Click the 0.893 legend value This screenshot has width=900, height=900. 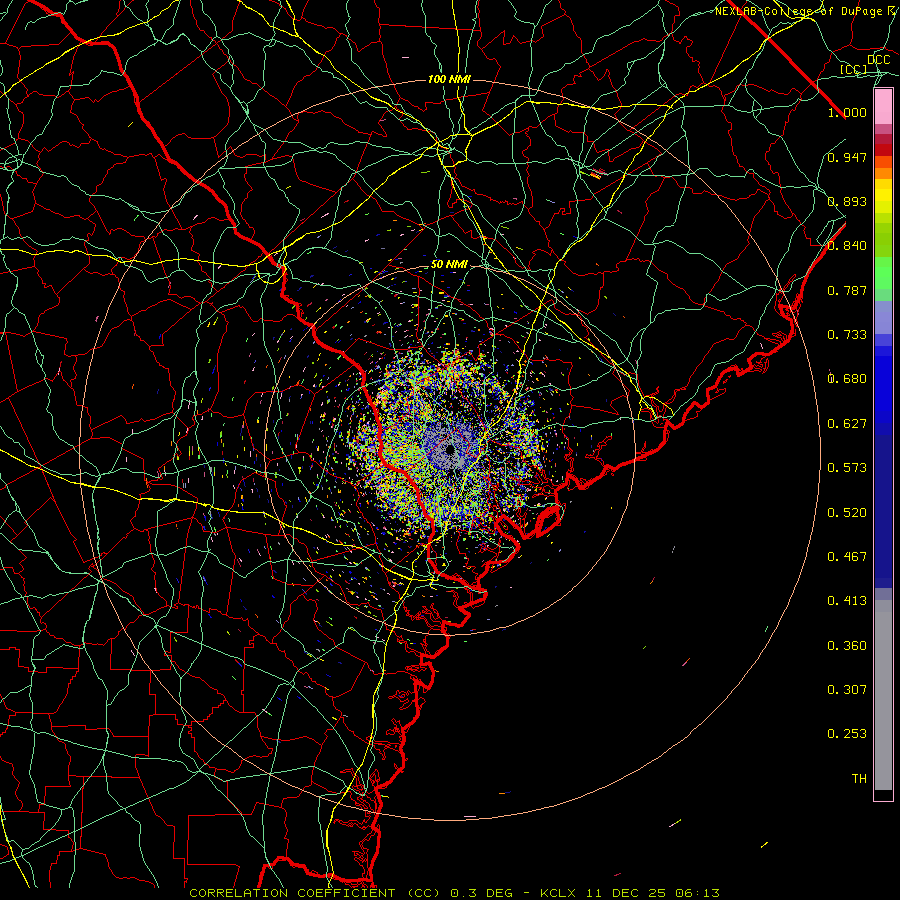coord(847,201)
